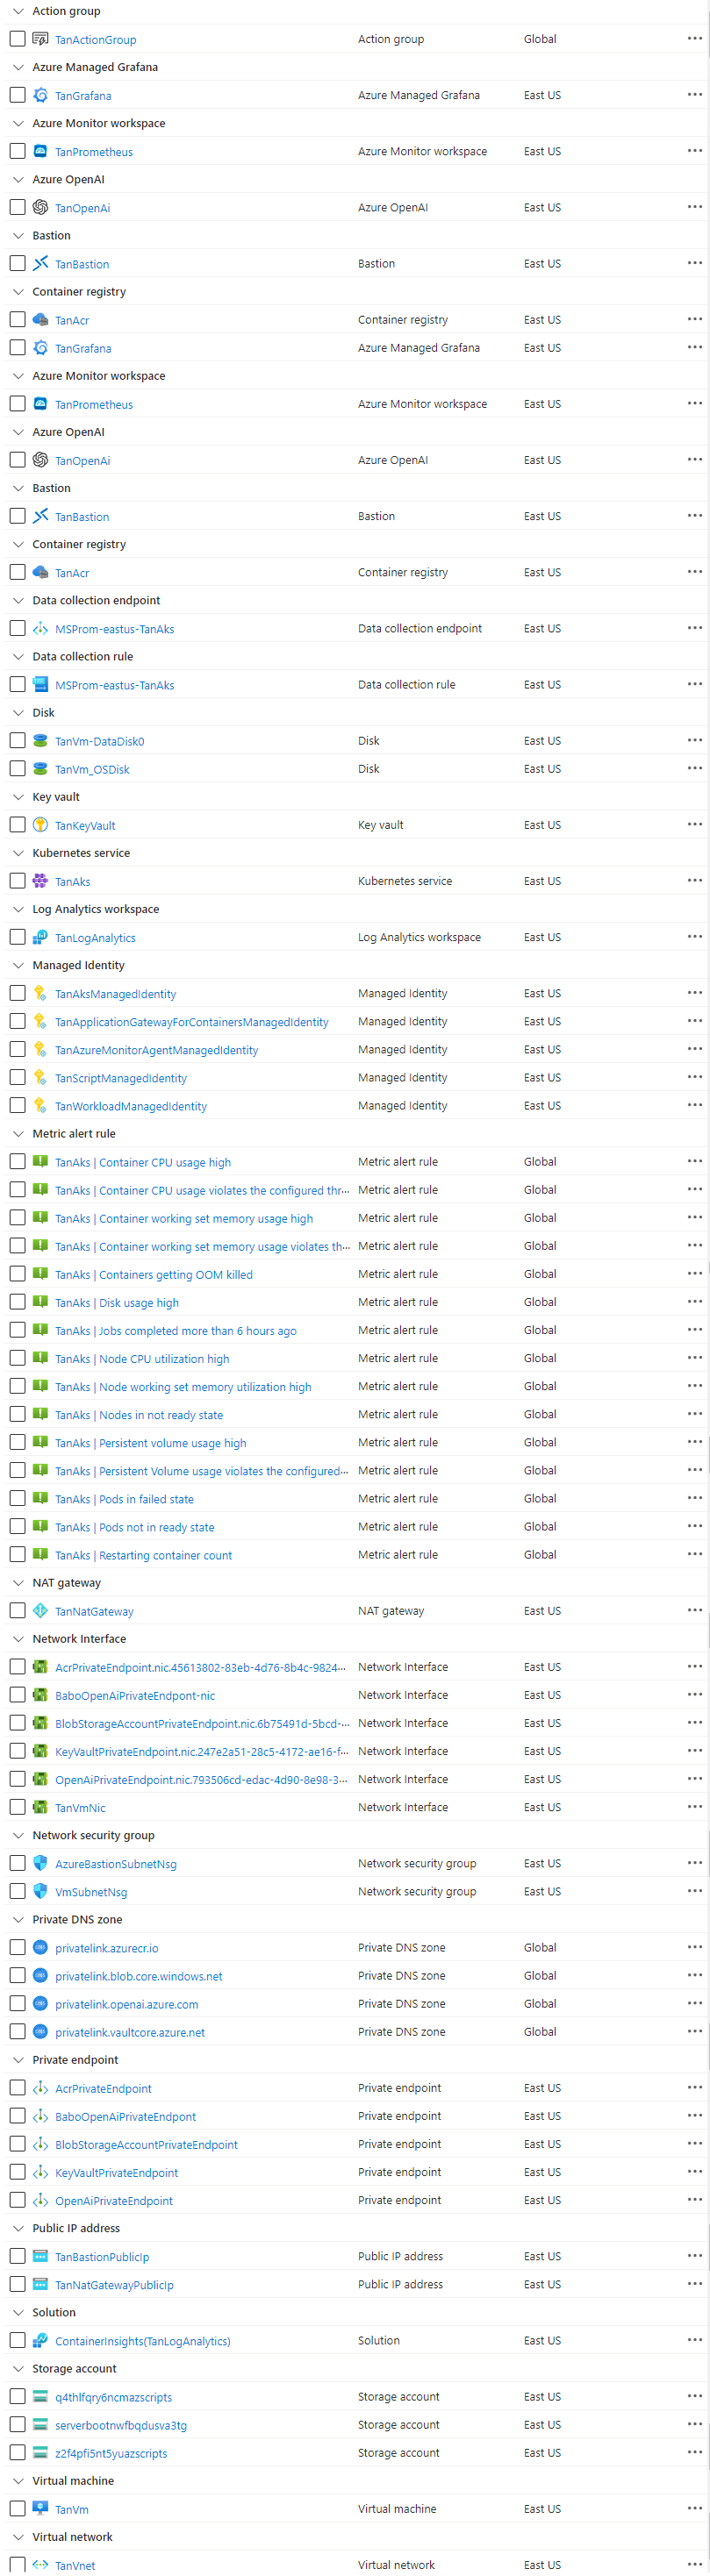Click the private endpoint icon beside AcrPrivateEndpoint
Screen dimensions: 710x2576
click(40, 2088)
